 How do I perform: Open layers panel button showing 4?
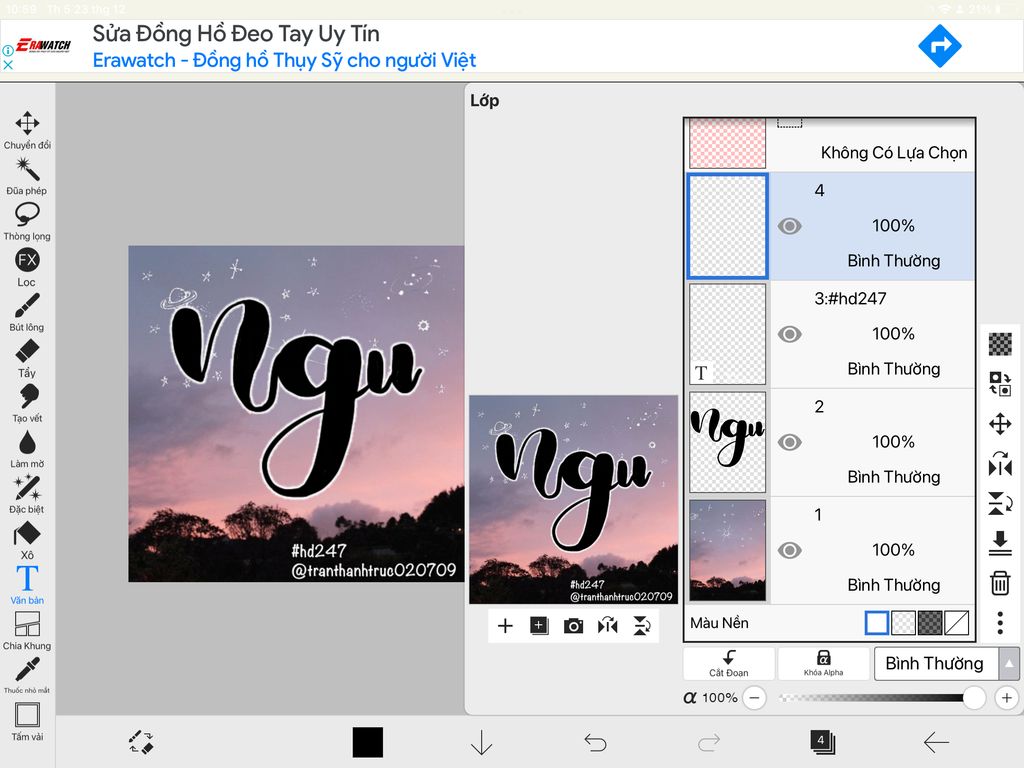coord(822,742)
